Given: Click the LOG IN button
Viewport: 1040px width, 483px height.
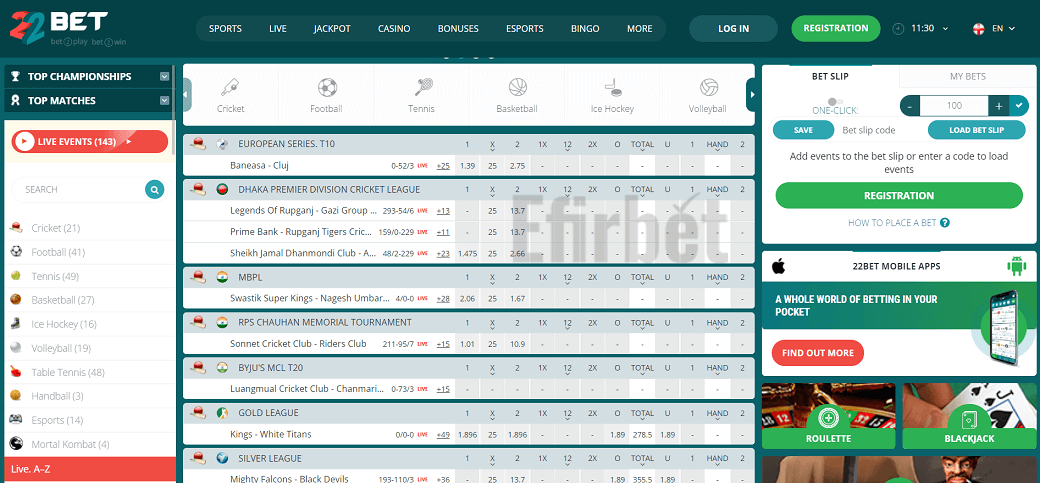Looking at the screenshot, I should [734, 29].
